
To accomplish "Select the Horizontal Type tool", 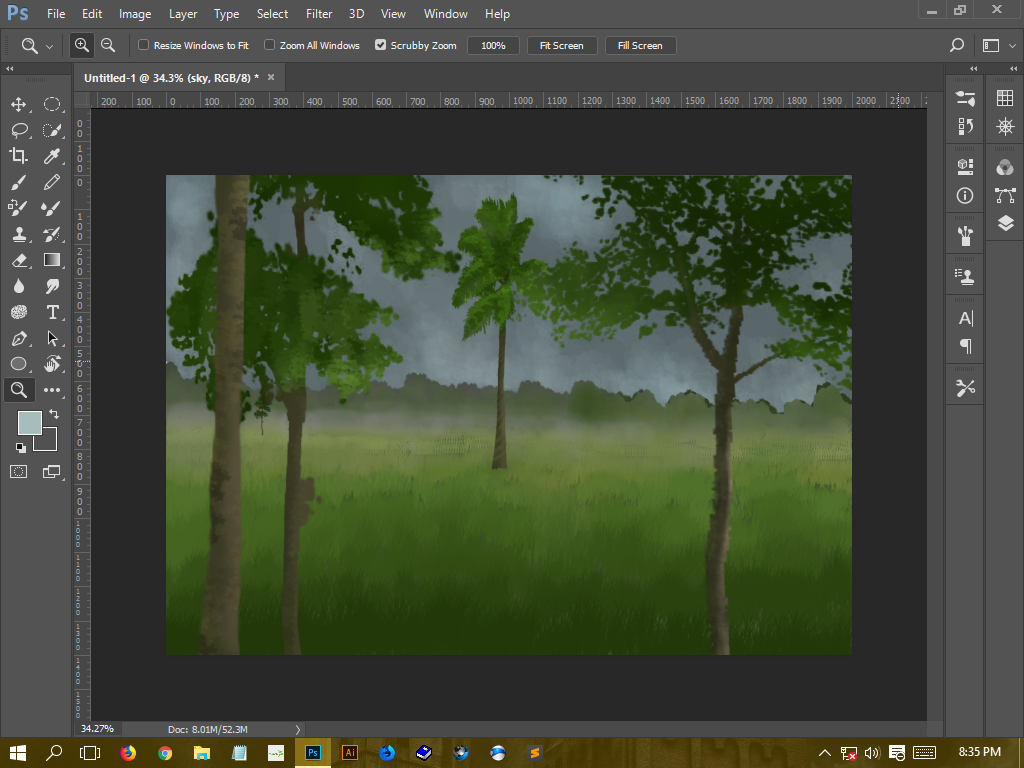I will tap(52, 312).
